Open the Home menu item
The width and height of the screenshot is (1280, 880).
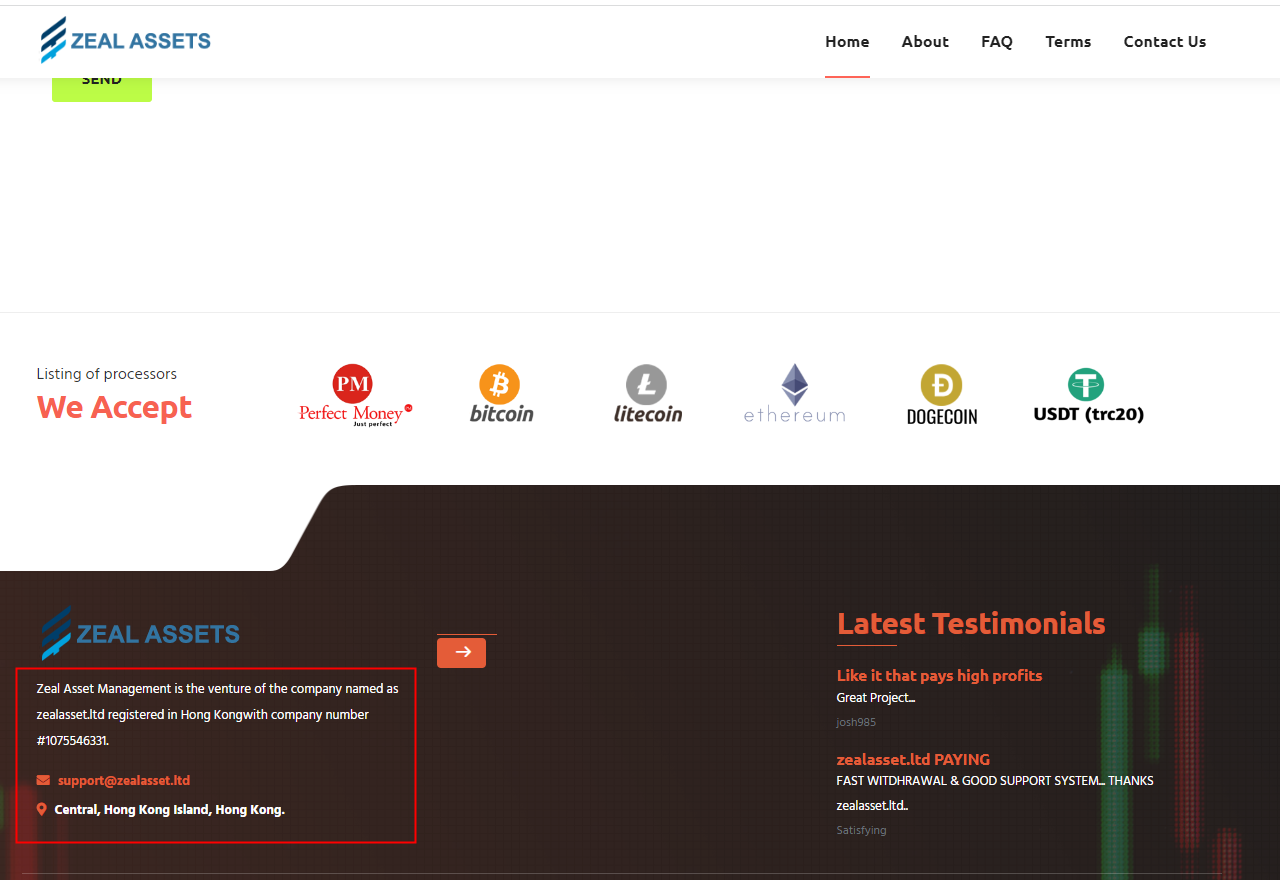[847, 42]
